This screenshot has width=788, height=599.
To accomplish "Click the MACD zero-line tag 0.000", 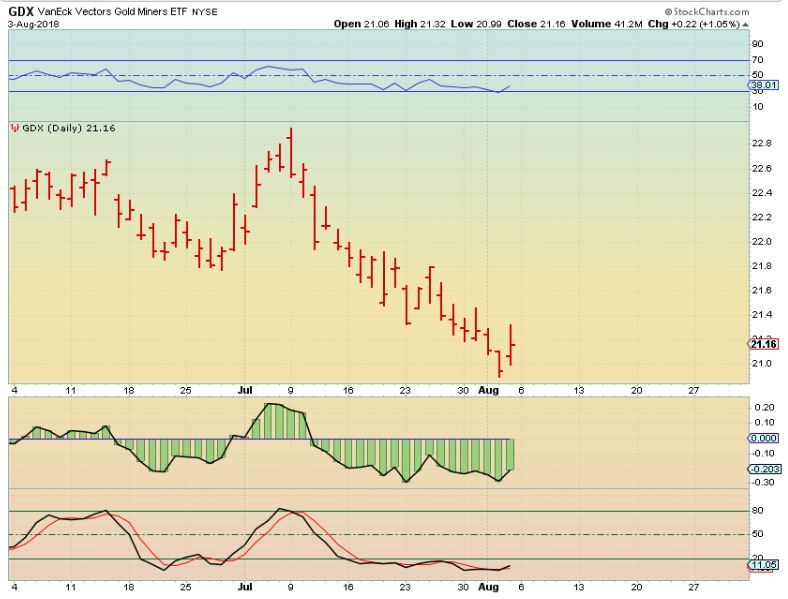I will 764,438.
